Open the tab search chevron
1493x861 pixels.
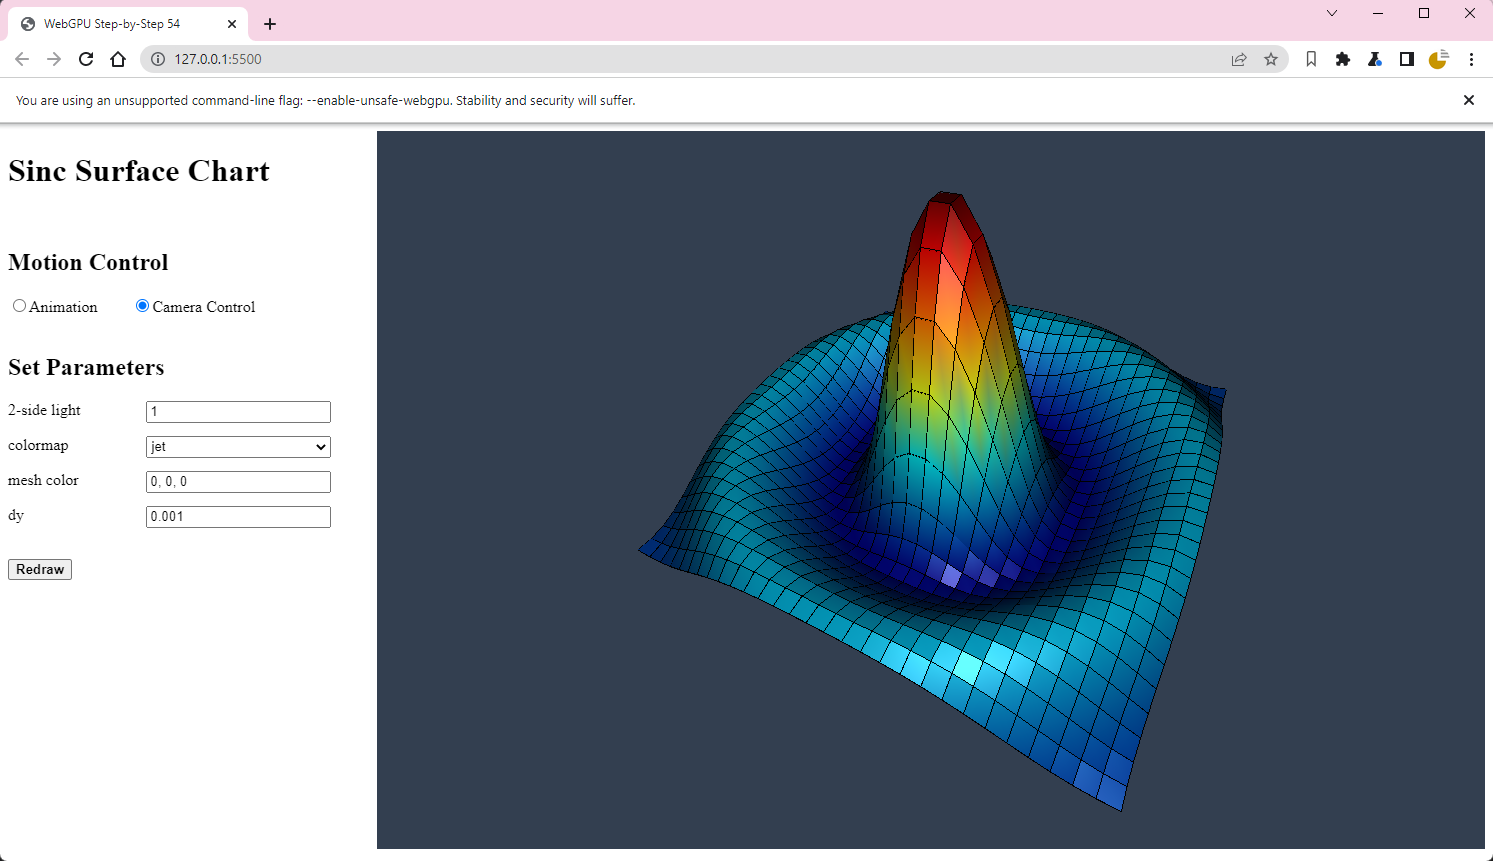[x=1332, y=13]
